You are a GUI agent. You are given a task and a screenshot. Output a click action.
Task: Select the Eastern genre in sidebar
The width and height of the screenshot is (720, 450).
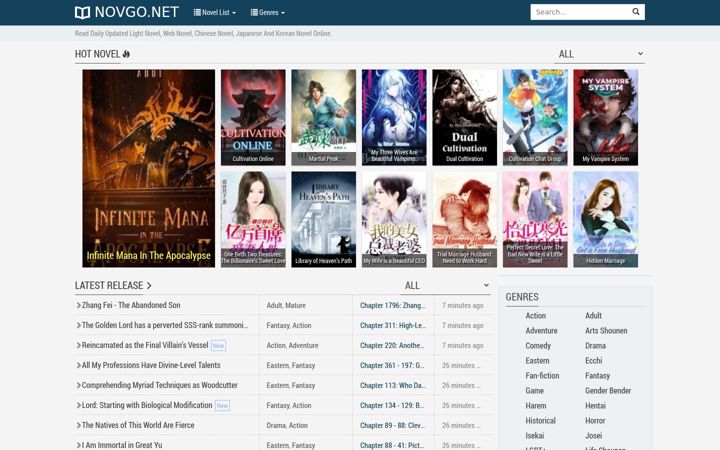pyautogui.click(x=537, y=360)
